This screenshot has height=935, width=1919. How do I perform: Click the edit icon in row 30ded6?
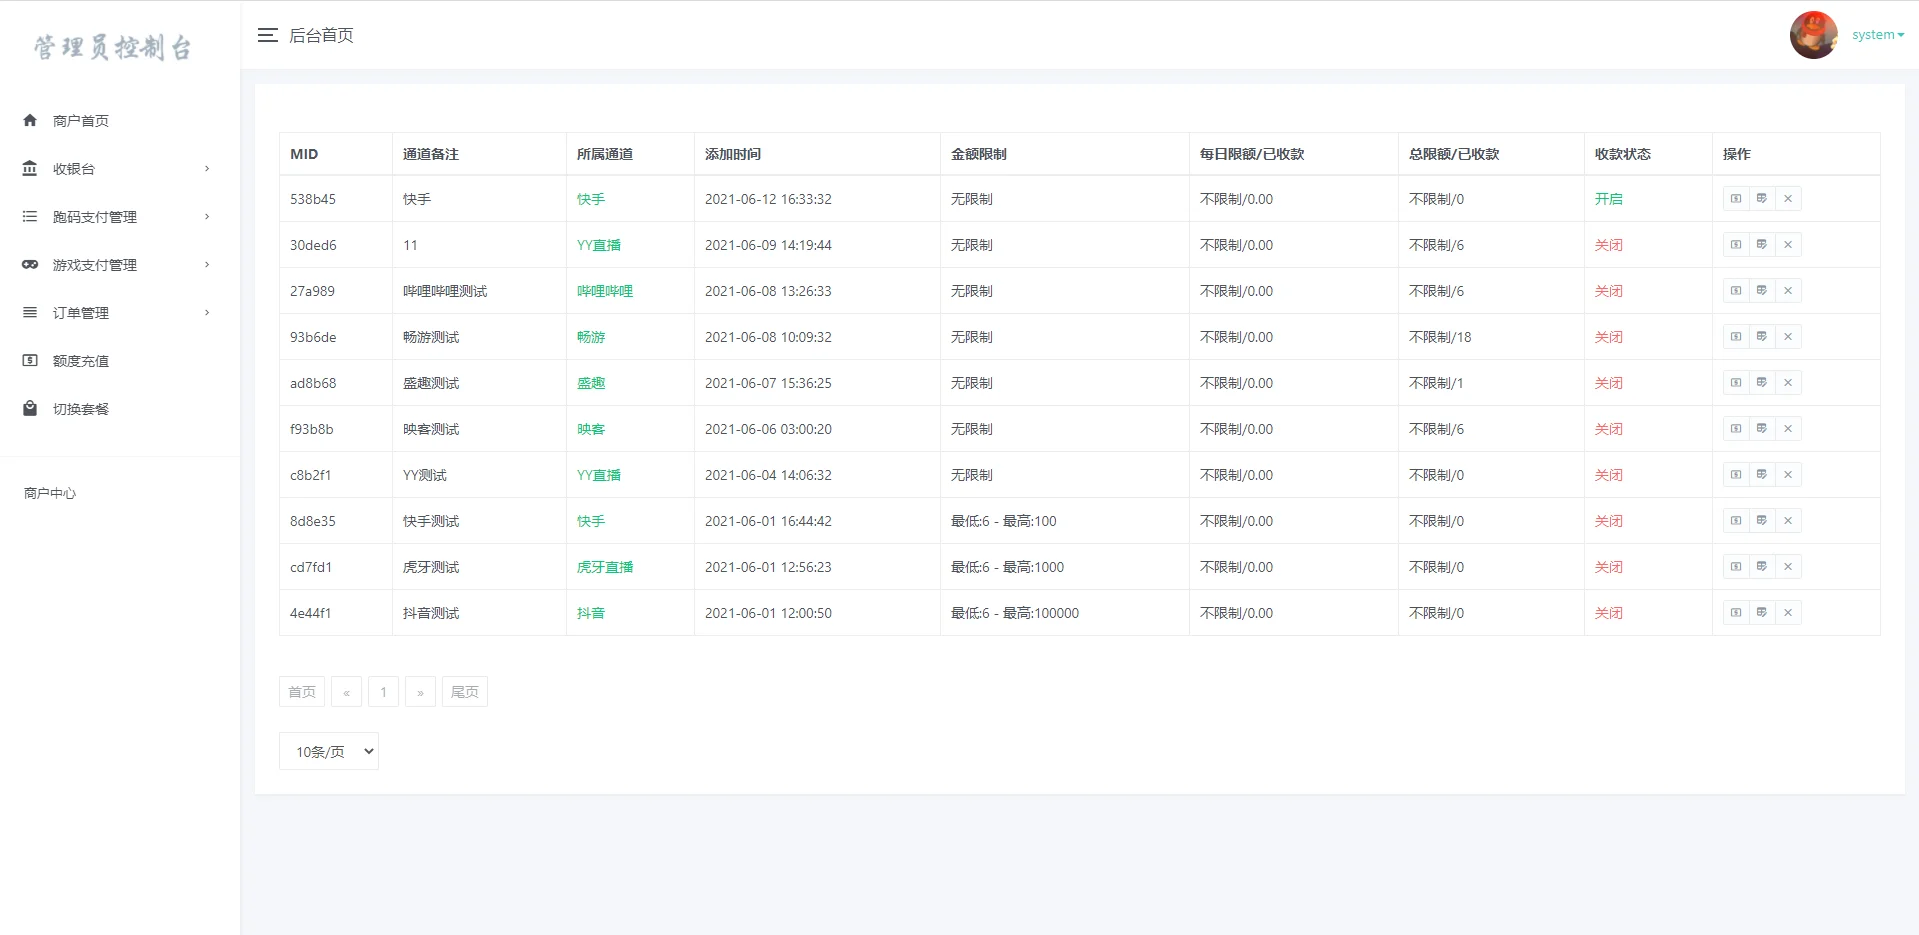(x=1762, y=245)
